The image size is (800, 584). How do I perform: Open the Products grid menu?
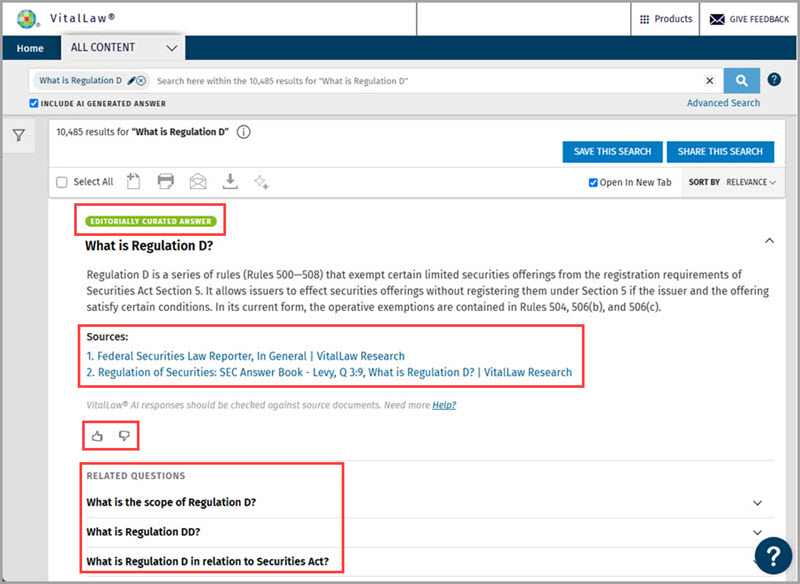pos(665,19)
